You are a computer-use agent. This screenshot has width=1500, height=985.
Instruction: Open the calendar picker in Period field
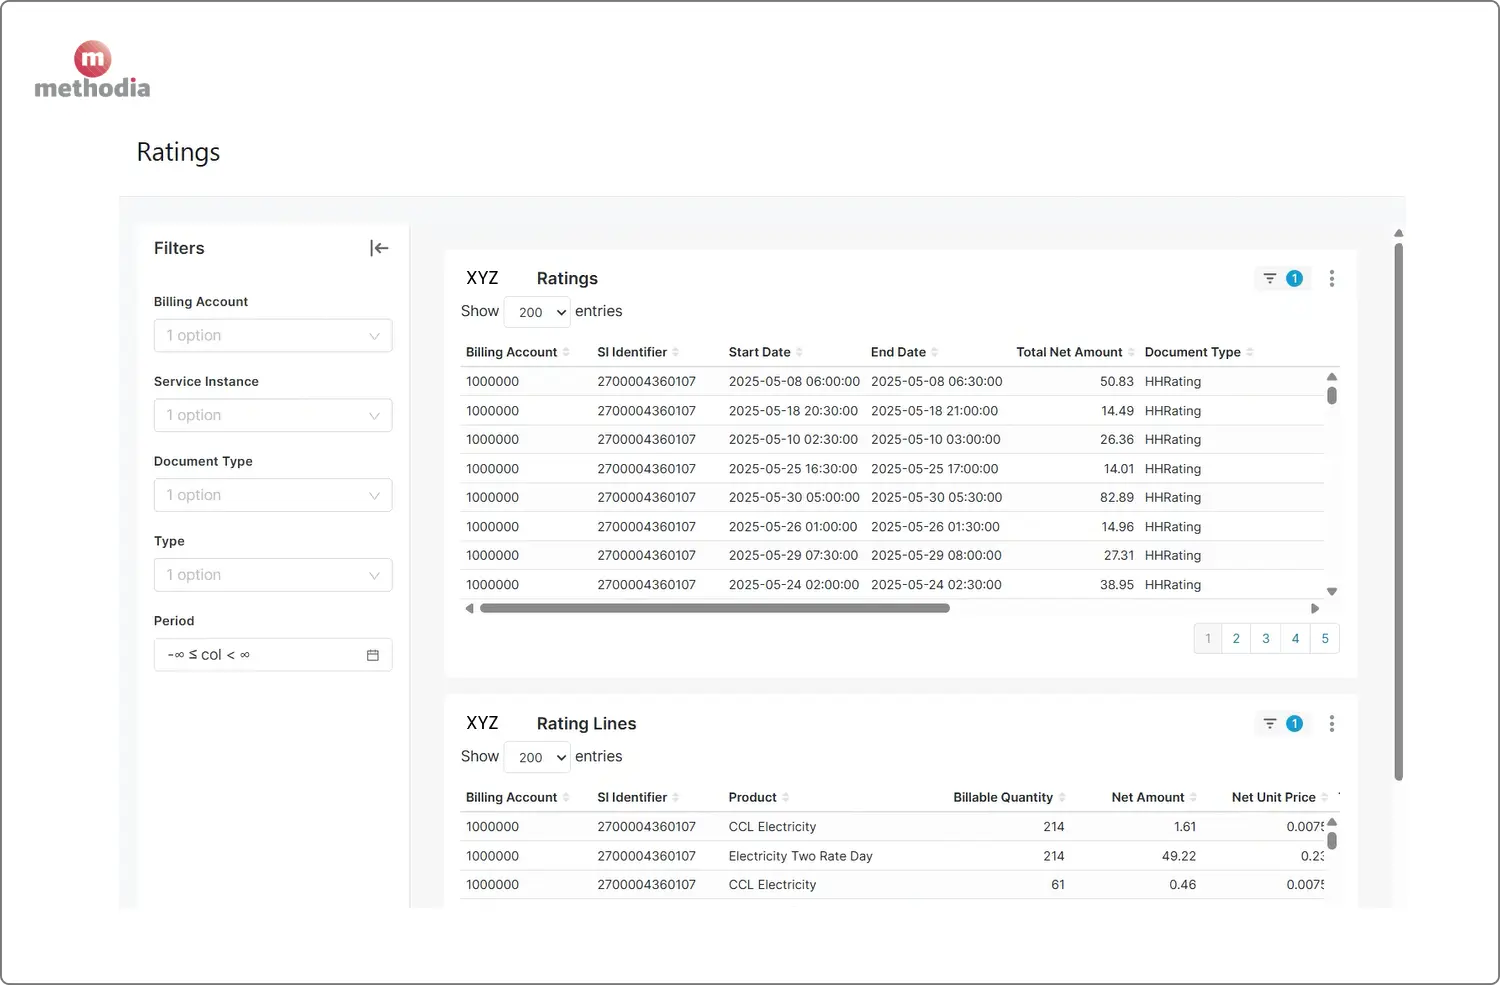click(x=372, y=654)
